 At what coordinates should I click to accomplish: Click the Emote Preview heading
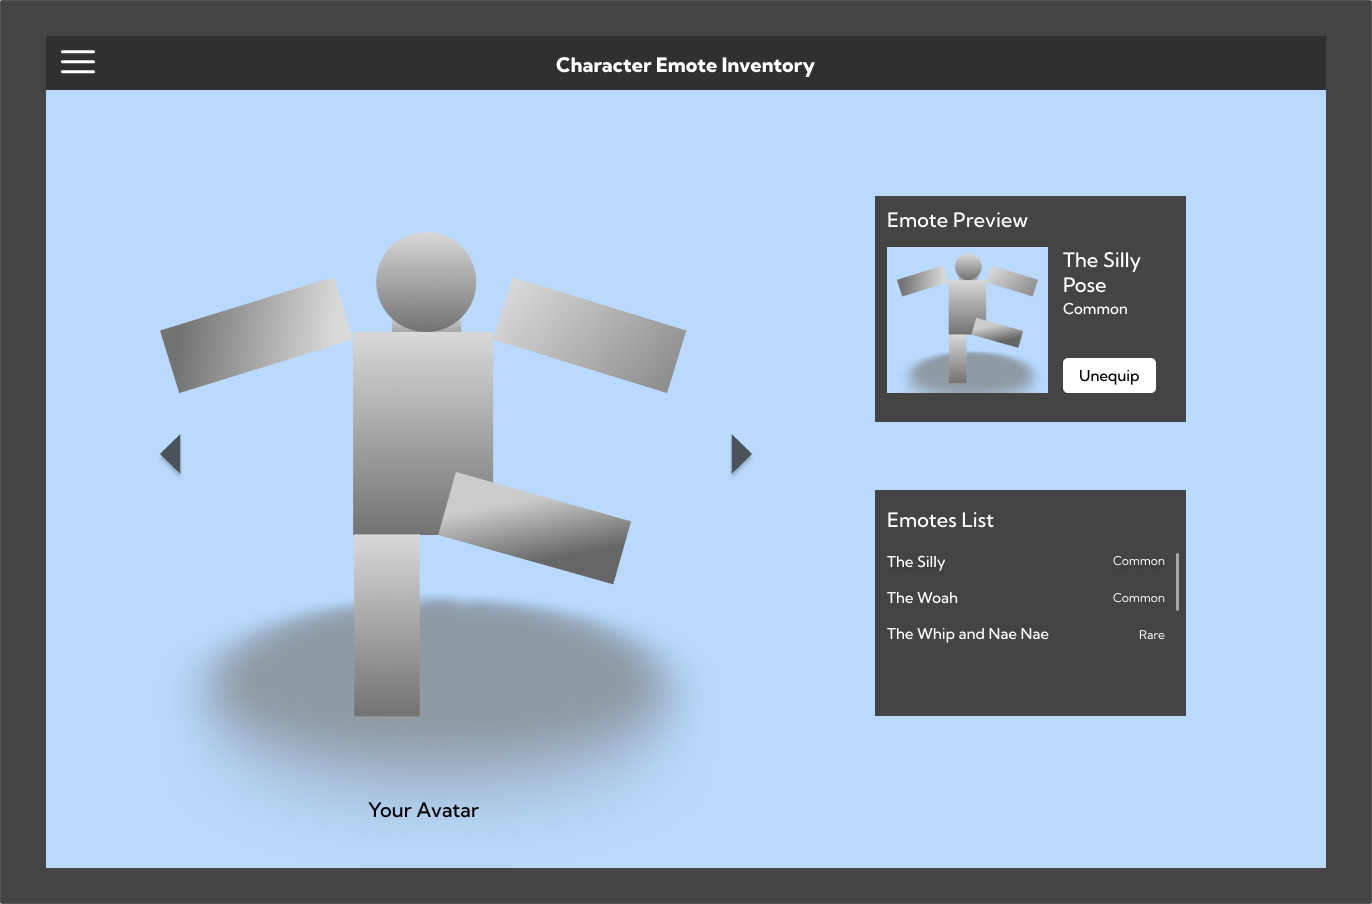957,220
